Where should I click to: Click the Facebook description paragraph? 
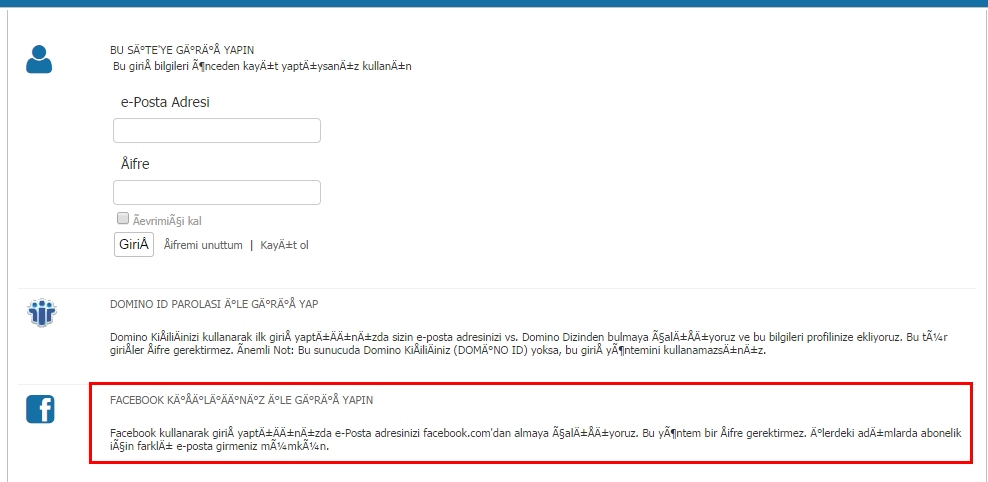tap(536, 440)
